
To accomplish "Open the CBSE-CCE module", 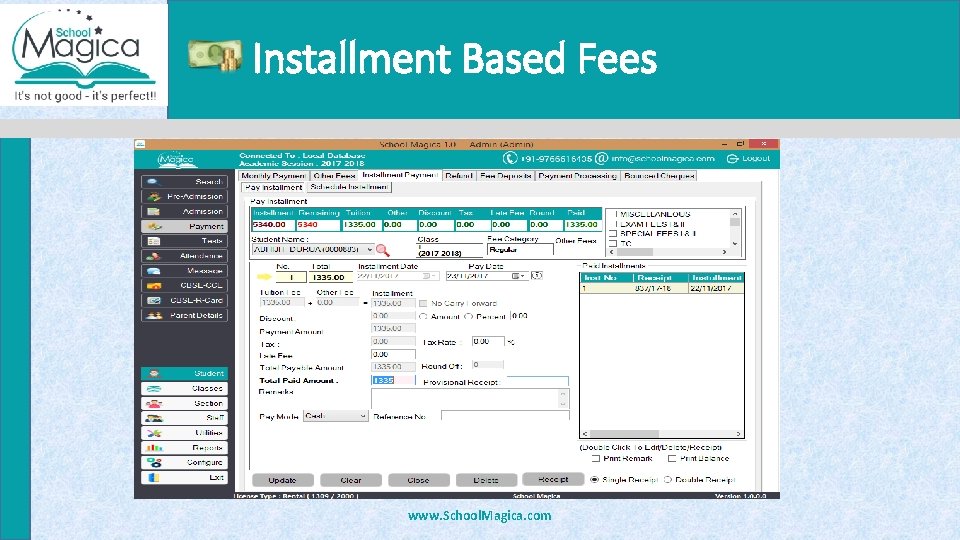I will pos(184,286).
